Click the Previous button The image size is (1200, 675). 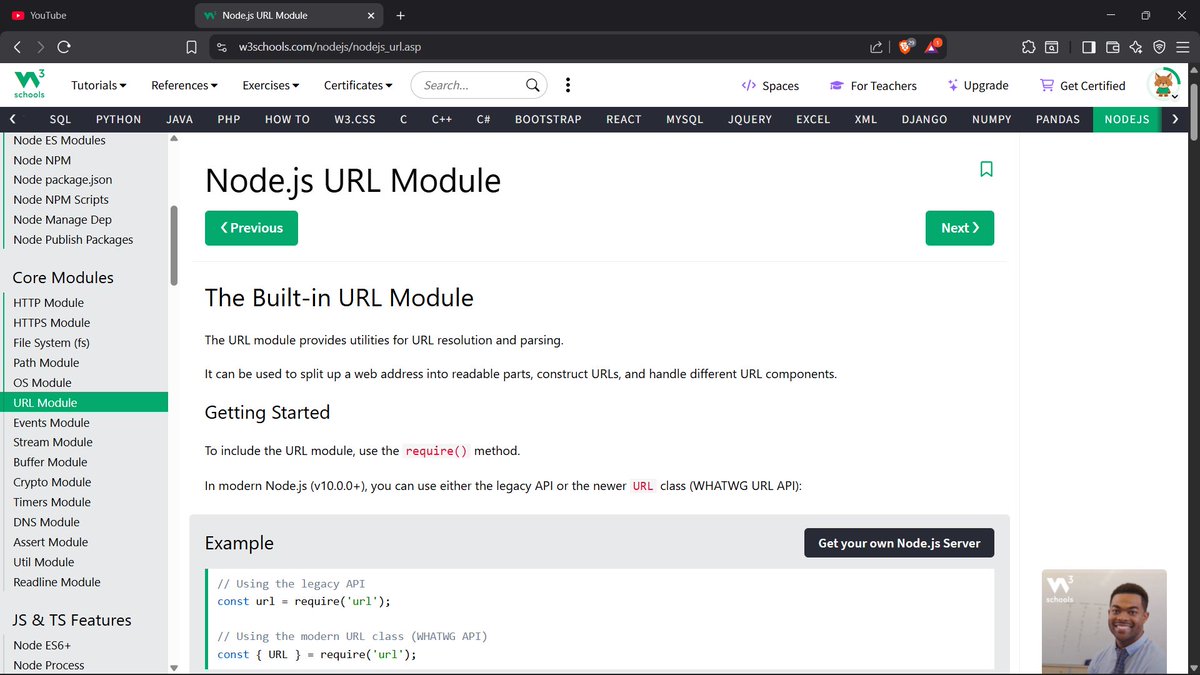point(251,228)
